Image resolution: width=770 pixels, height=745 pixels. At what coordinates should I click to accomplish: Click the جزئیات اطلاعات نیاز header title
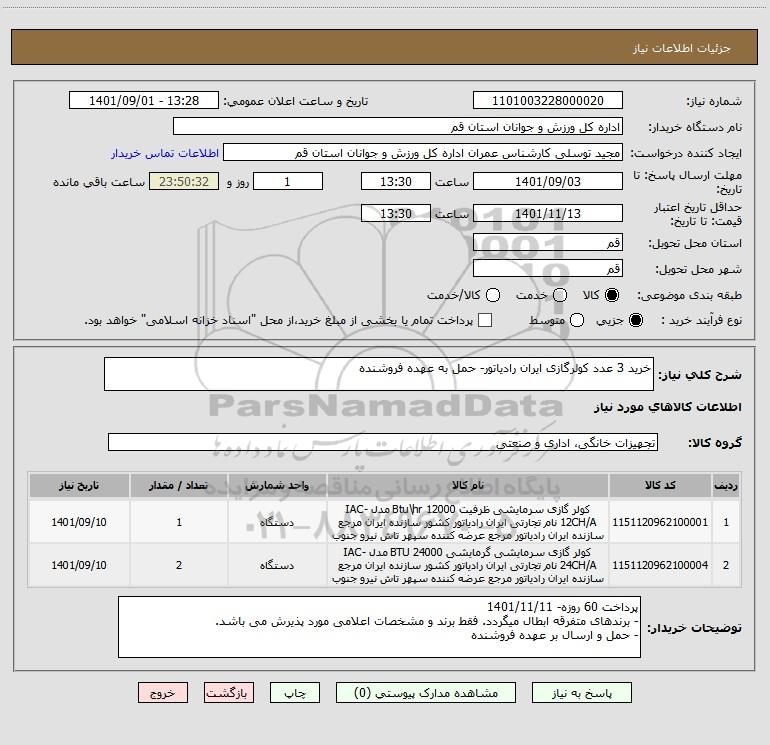(x=682, y=48)
